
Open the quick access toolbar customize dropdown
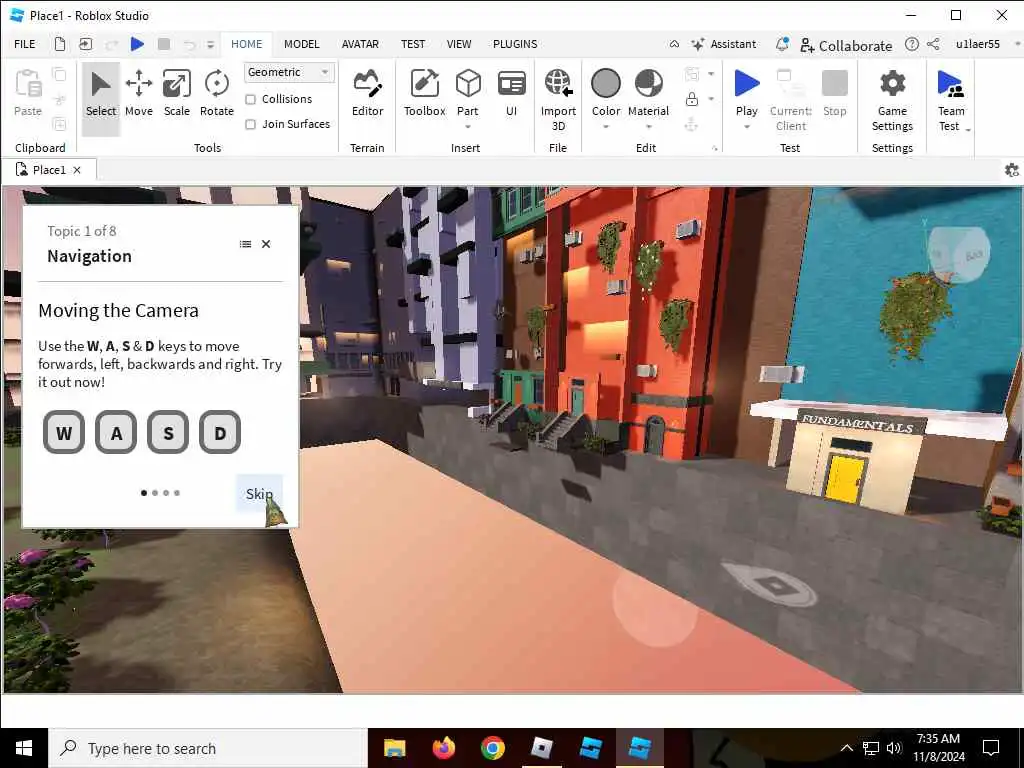pos(210,44)
